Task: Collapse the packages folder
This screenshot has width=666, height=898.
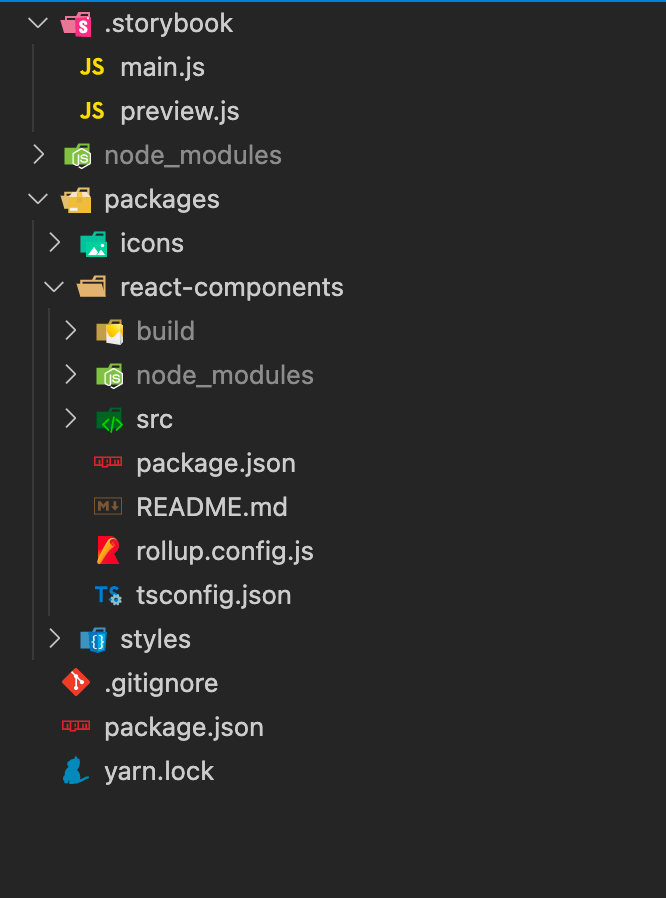Action: point(37,198)
